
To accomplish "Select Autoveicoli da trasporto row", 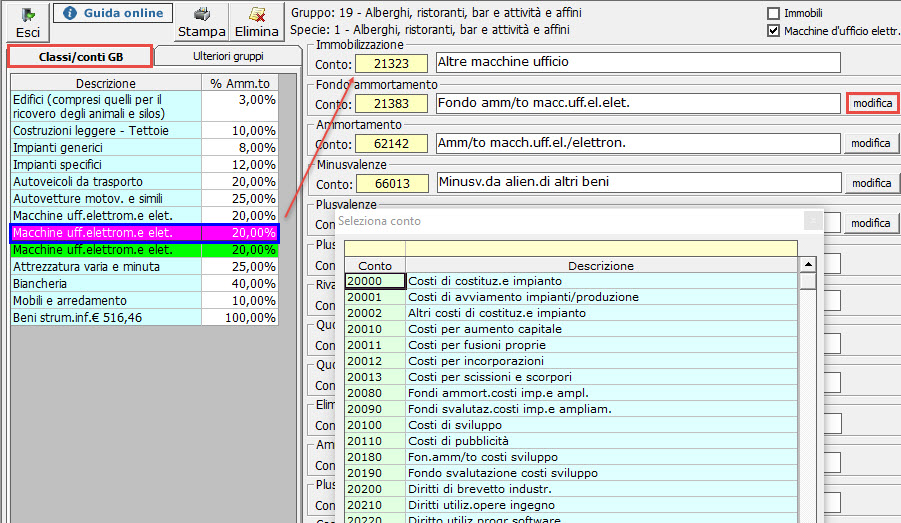I will click(144, 182).
